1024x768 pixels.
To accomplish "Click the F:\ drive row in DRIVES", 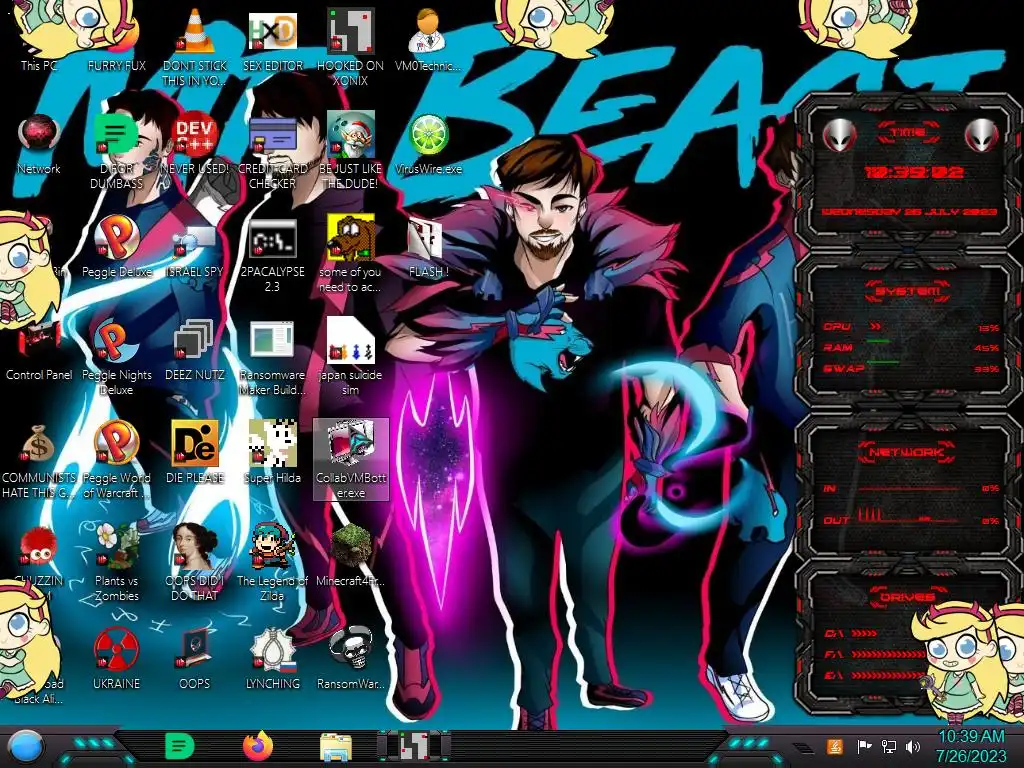I will click(872, 654).
